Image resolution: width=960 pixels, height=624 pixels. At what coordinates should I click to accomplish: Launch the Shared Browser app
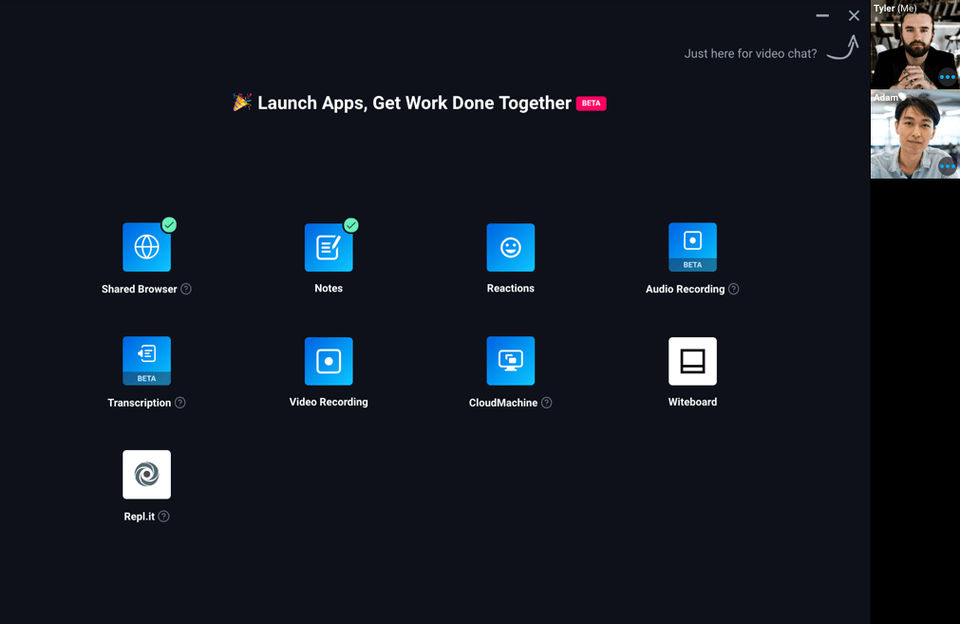(146, 247)
